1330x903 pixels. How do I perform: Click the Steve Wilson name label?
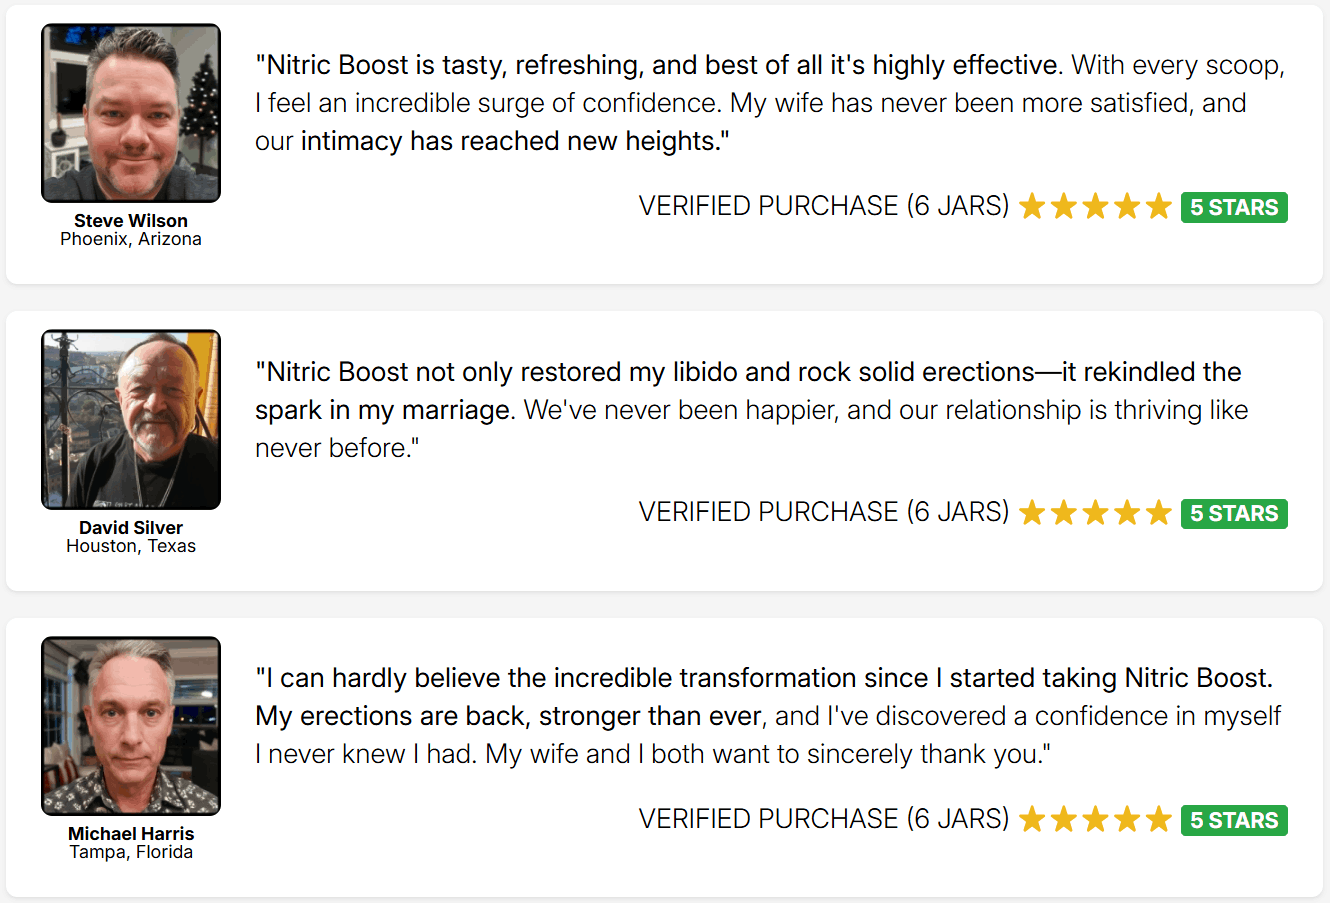pos(131,220)
